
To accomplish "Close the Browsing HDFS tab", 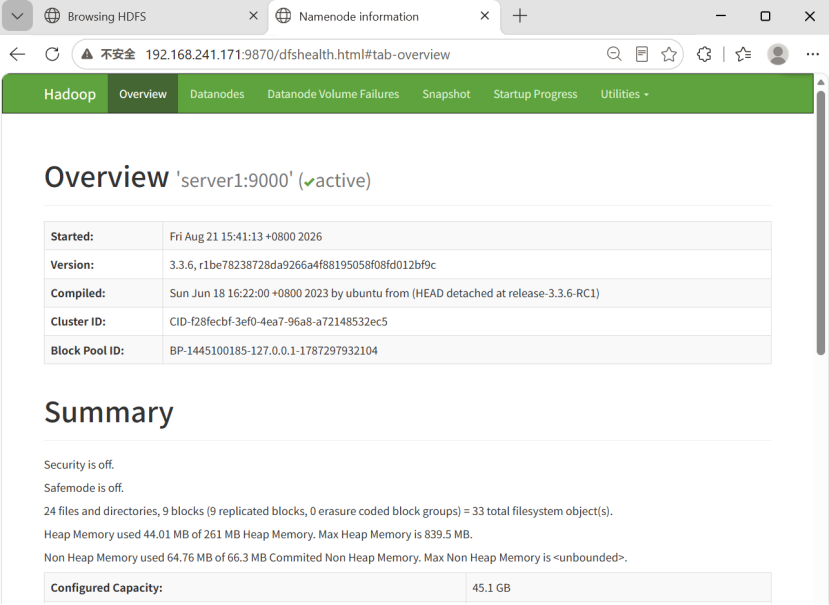I will tap(253, 16).
